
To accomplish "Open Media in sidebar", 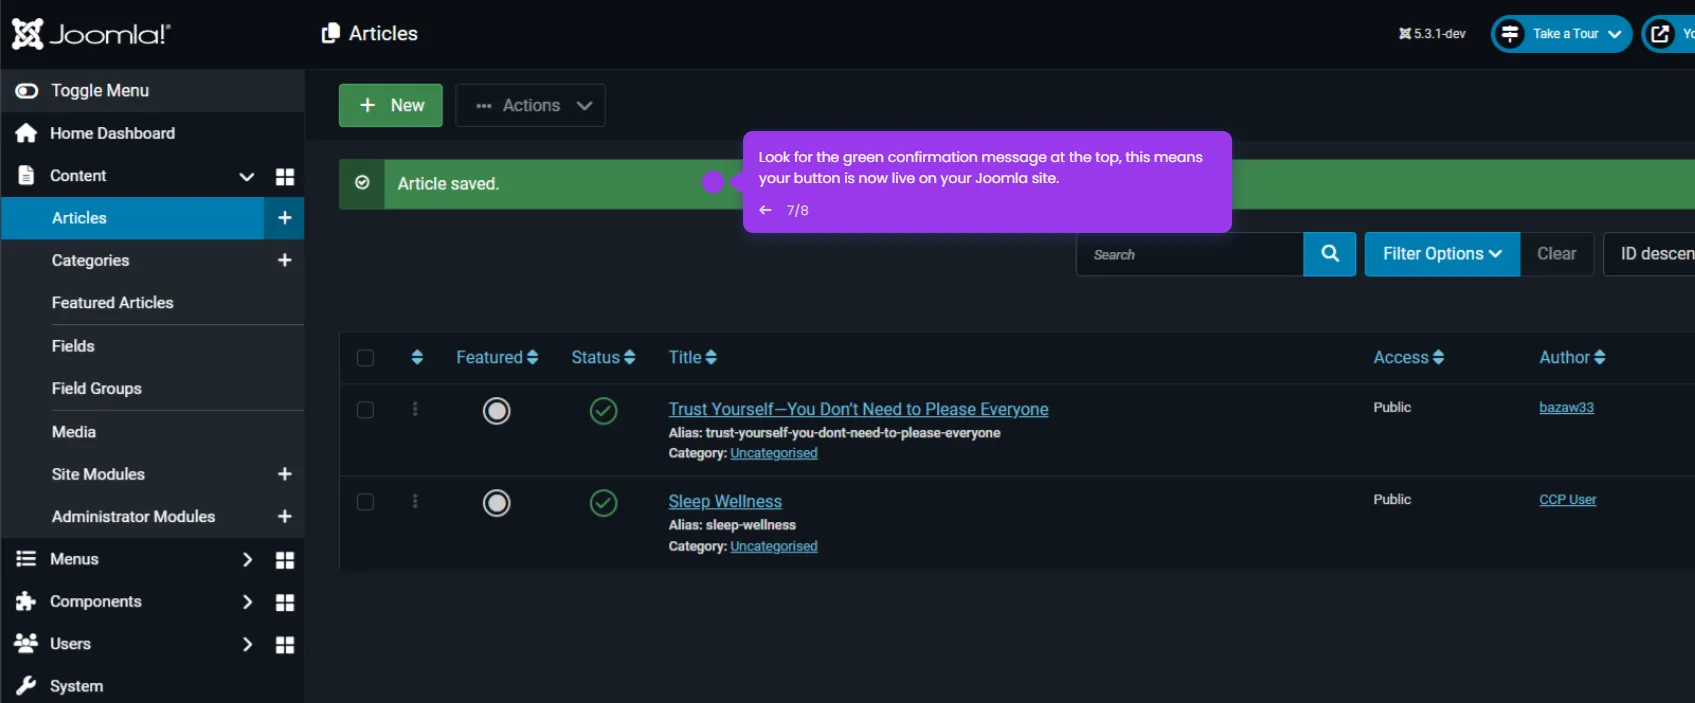I will 74,432.
